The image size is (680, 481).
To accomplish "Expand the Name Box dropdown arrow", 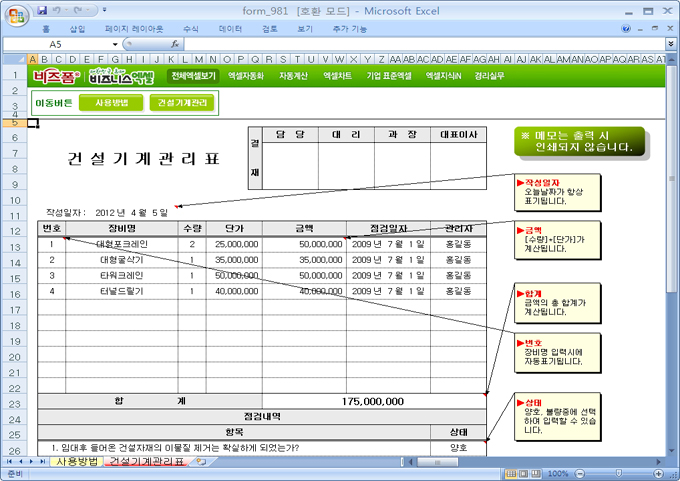I will 115,44.
